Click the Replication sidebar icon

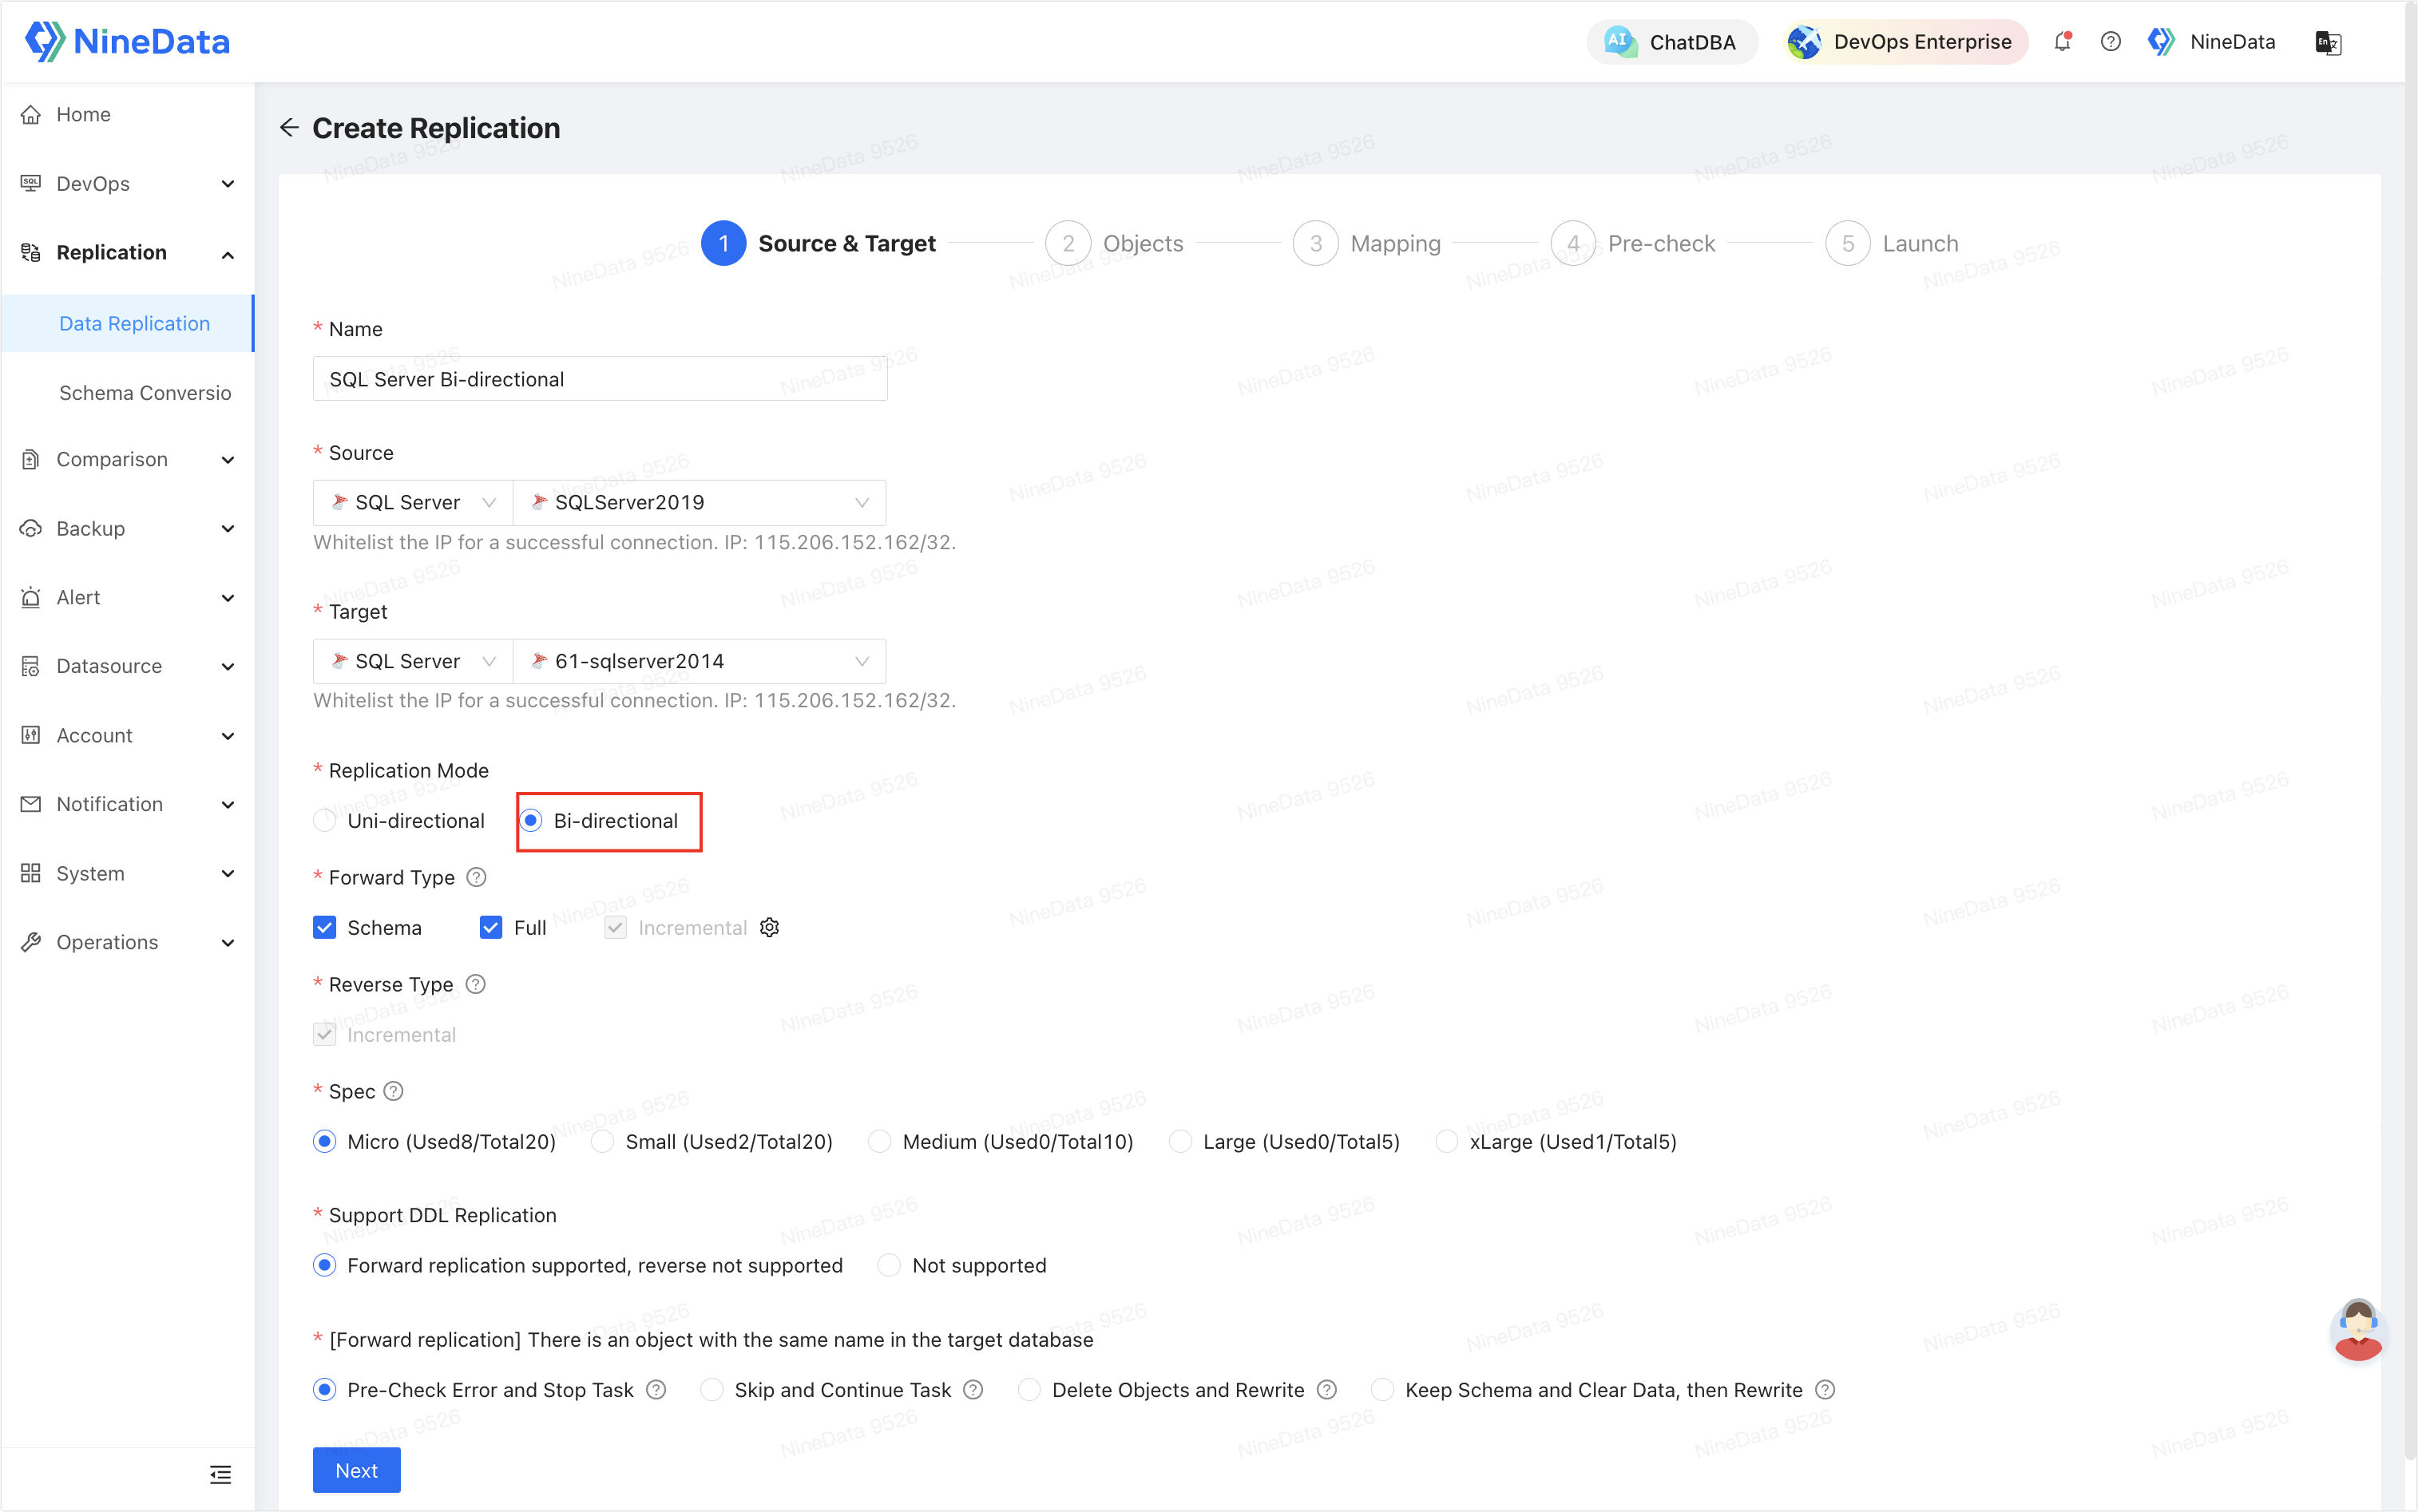click(31, 253)
